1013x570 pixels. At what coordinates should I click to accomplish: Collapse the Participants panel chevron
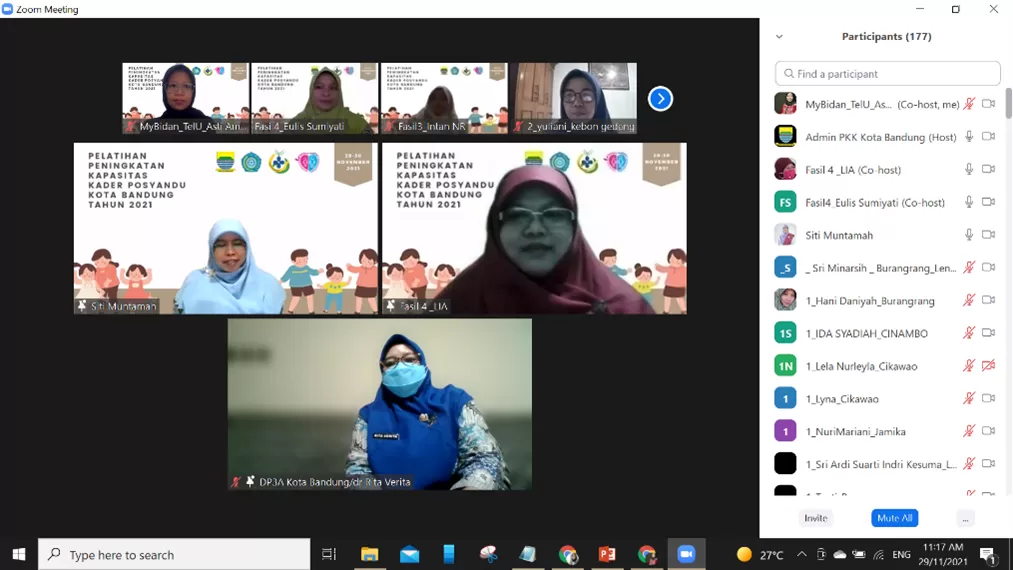pos(779,37)
